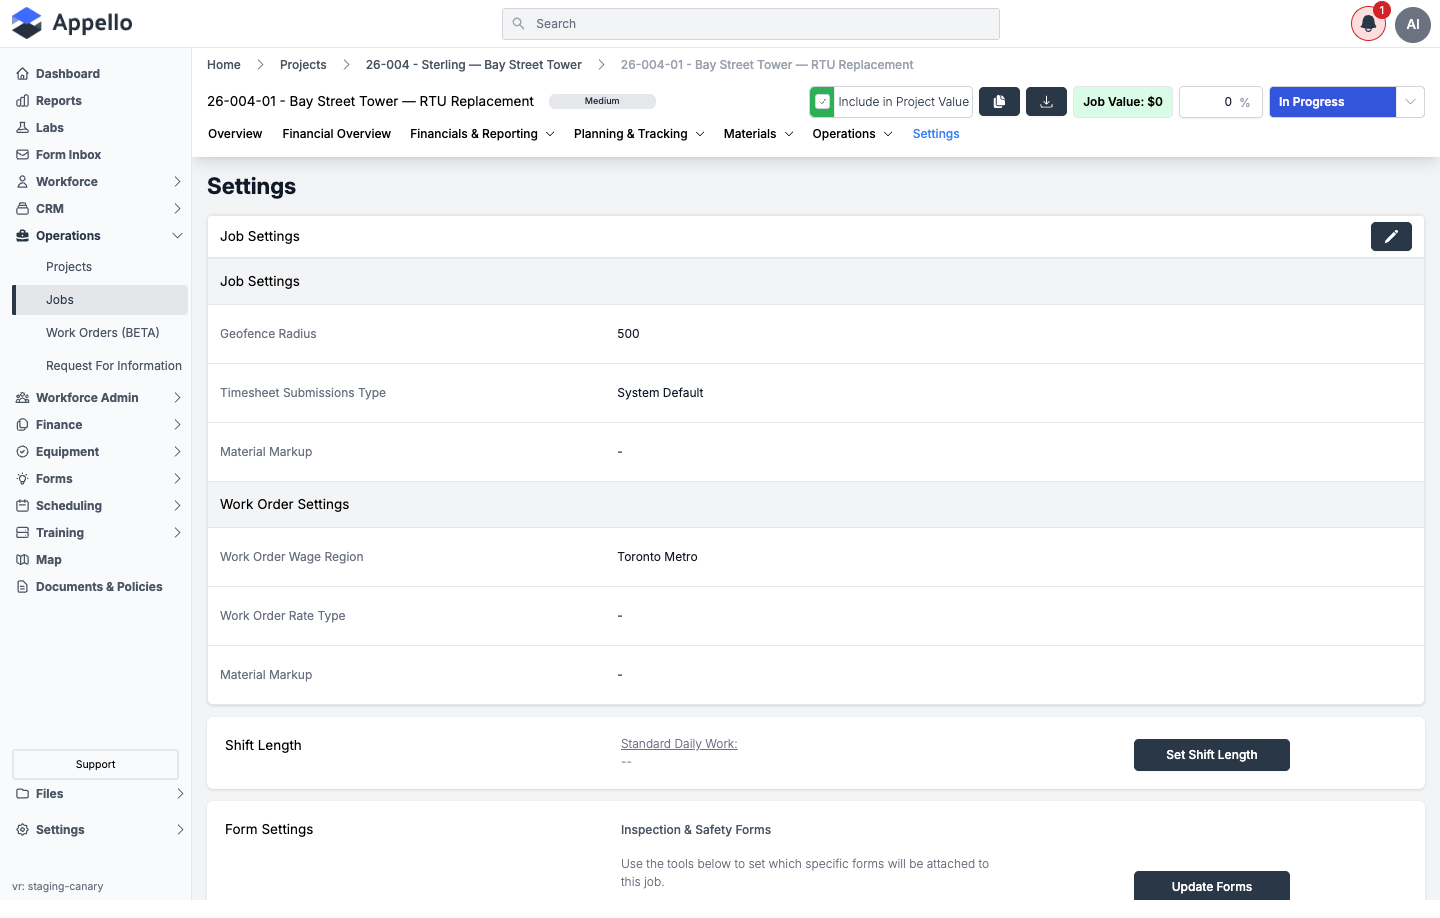Image resolution: width=1440 pixels, height=918 pixels.
Task: Click the Workforce Admin group icon
Action: pos(22,398)
